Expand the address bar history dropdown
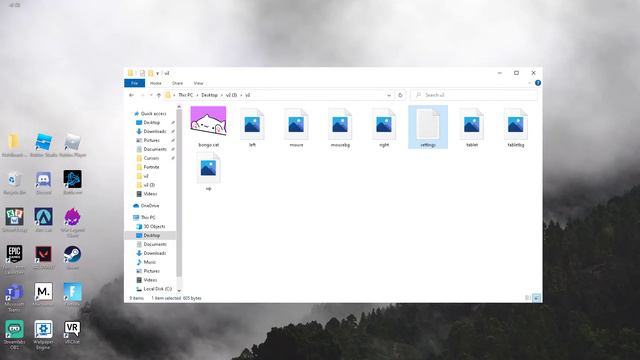640x360 pixels. click(389, 95)
